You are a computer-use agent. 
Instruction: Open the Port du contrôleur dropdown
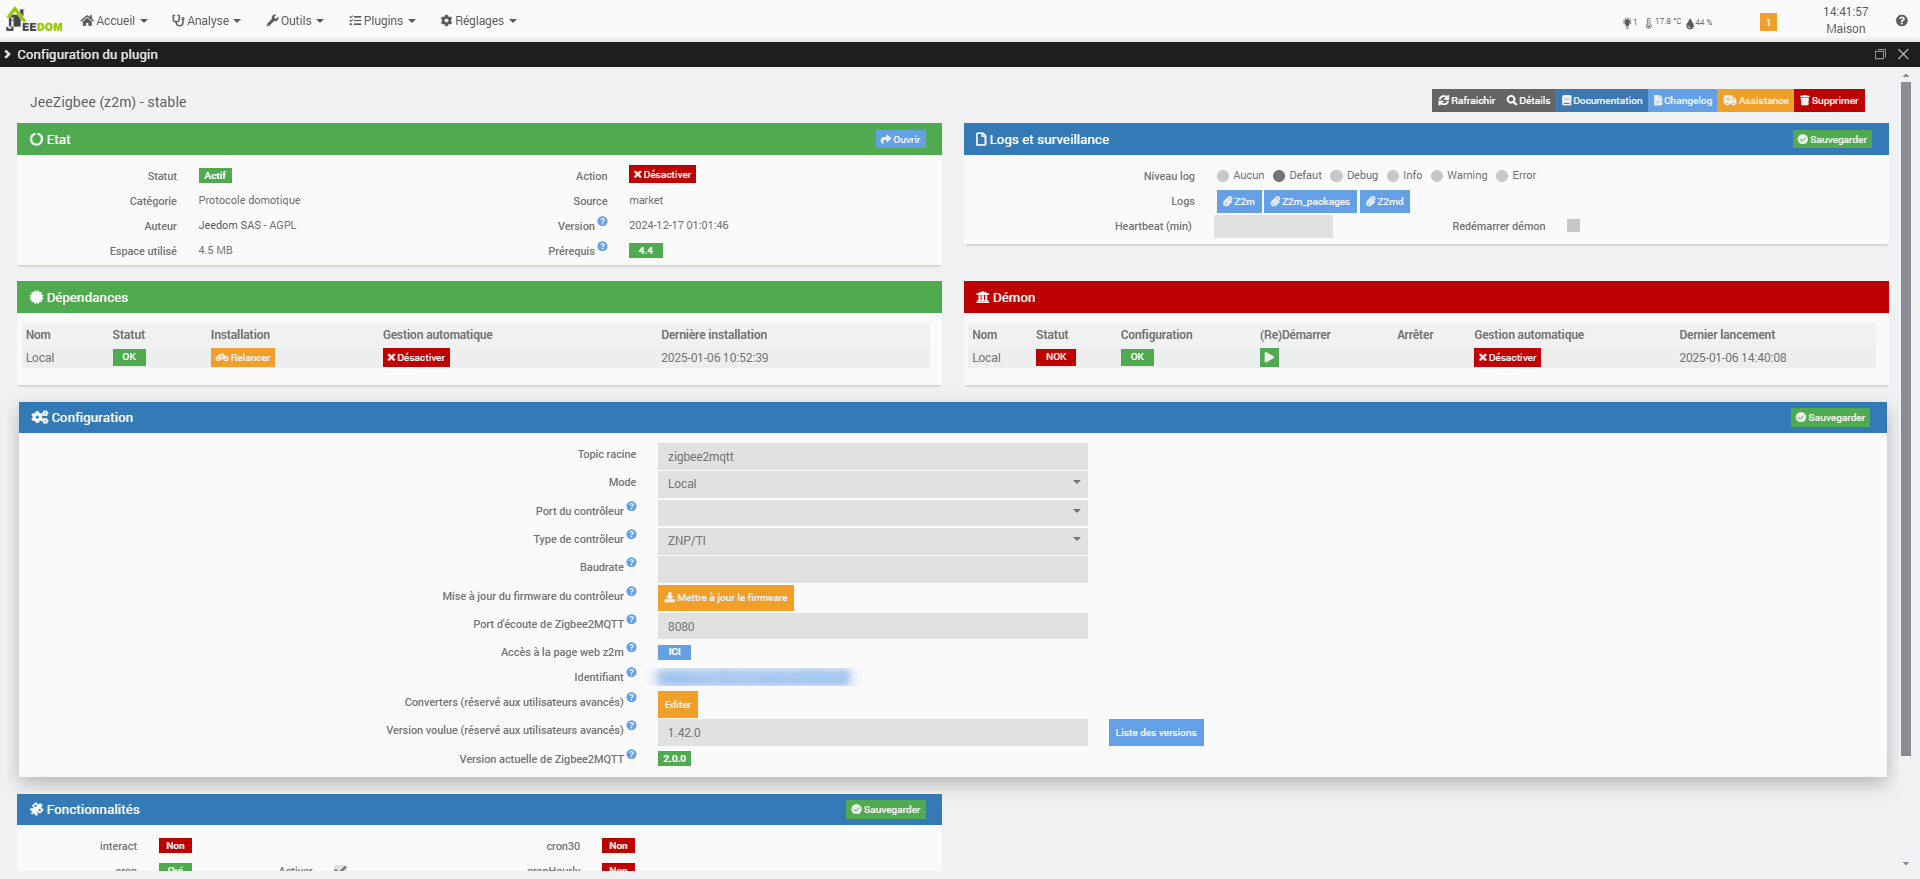(873, 512)
